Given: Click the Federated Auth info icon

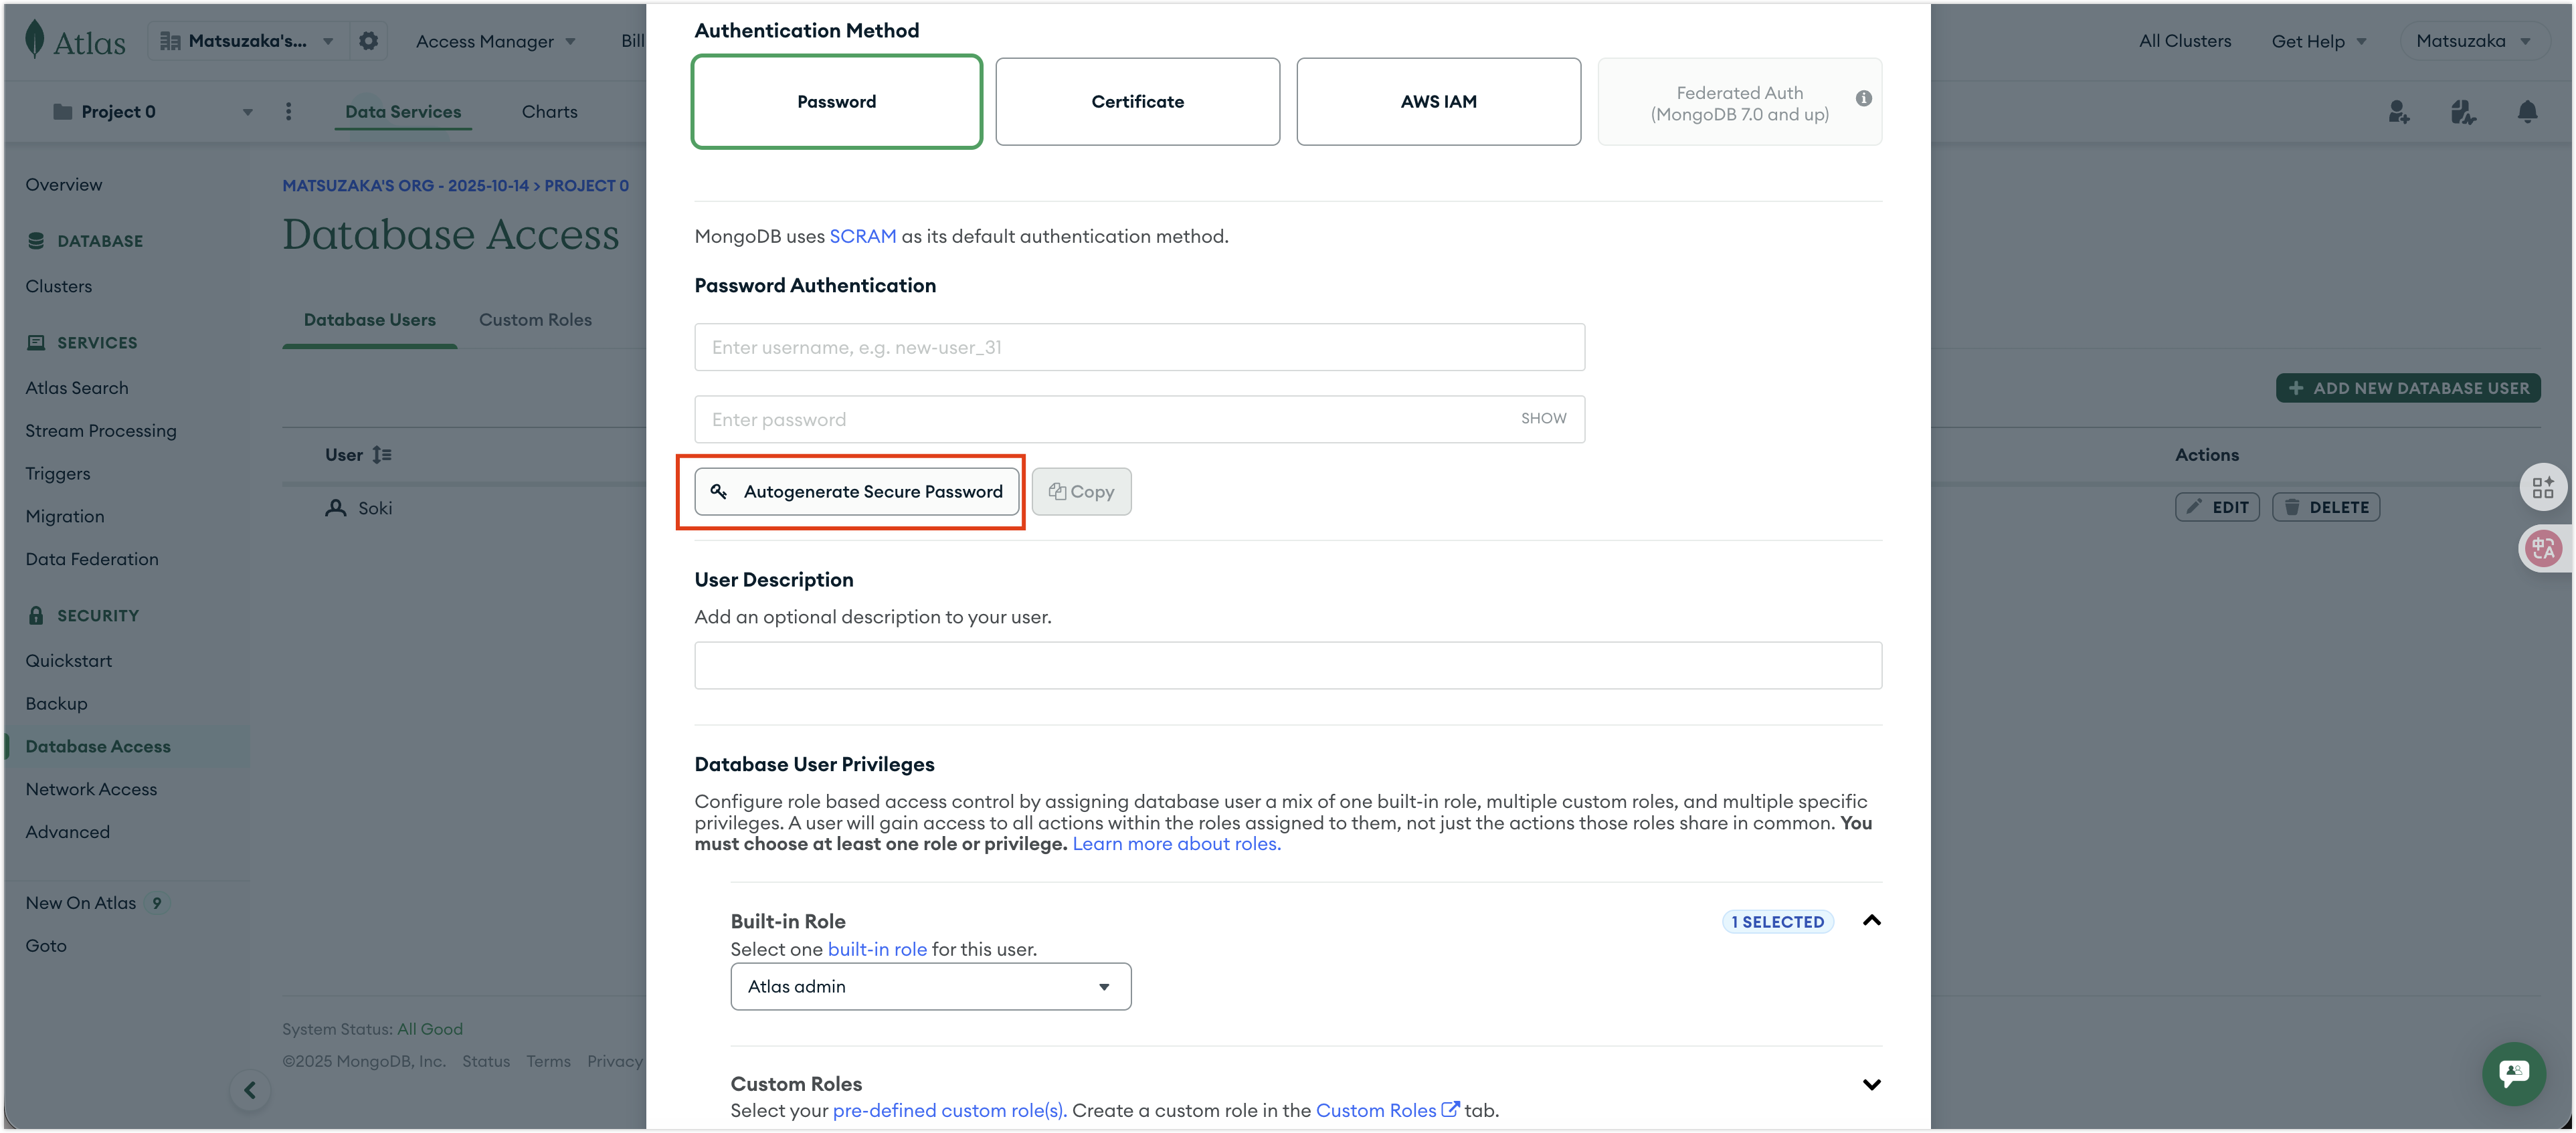Looking at the screenshot, I should 1863,98.
